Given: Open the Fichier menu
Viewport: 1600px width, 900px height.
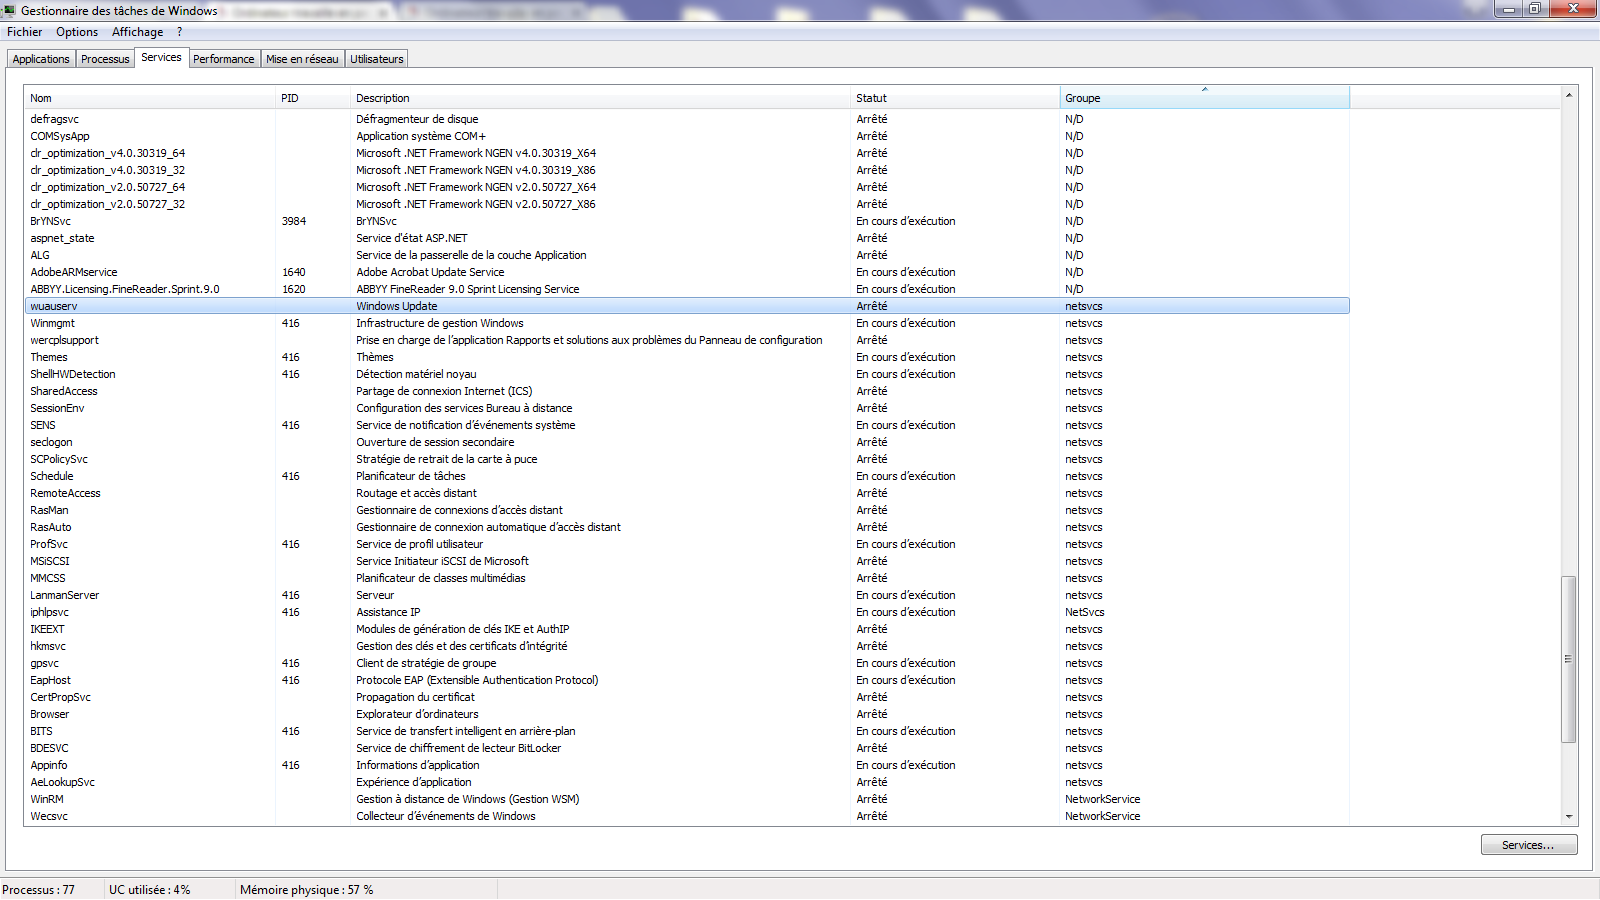Looking at the screenshot, I should click(24, 32).
